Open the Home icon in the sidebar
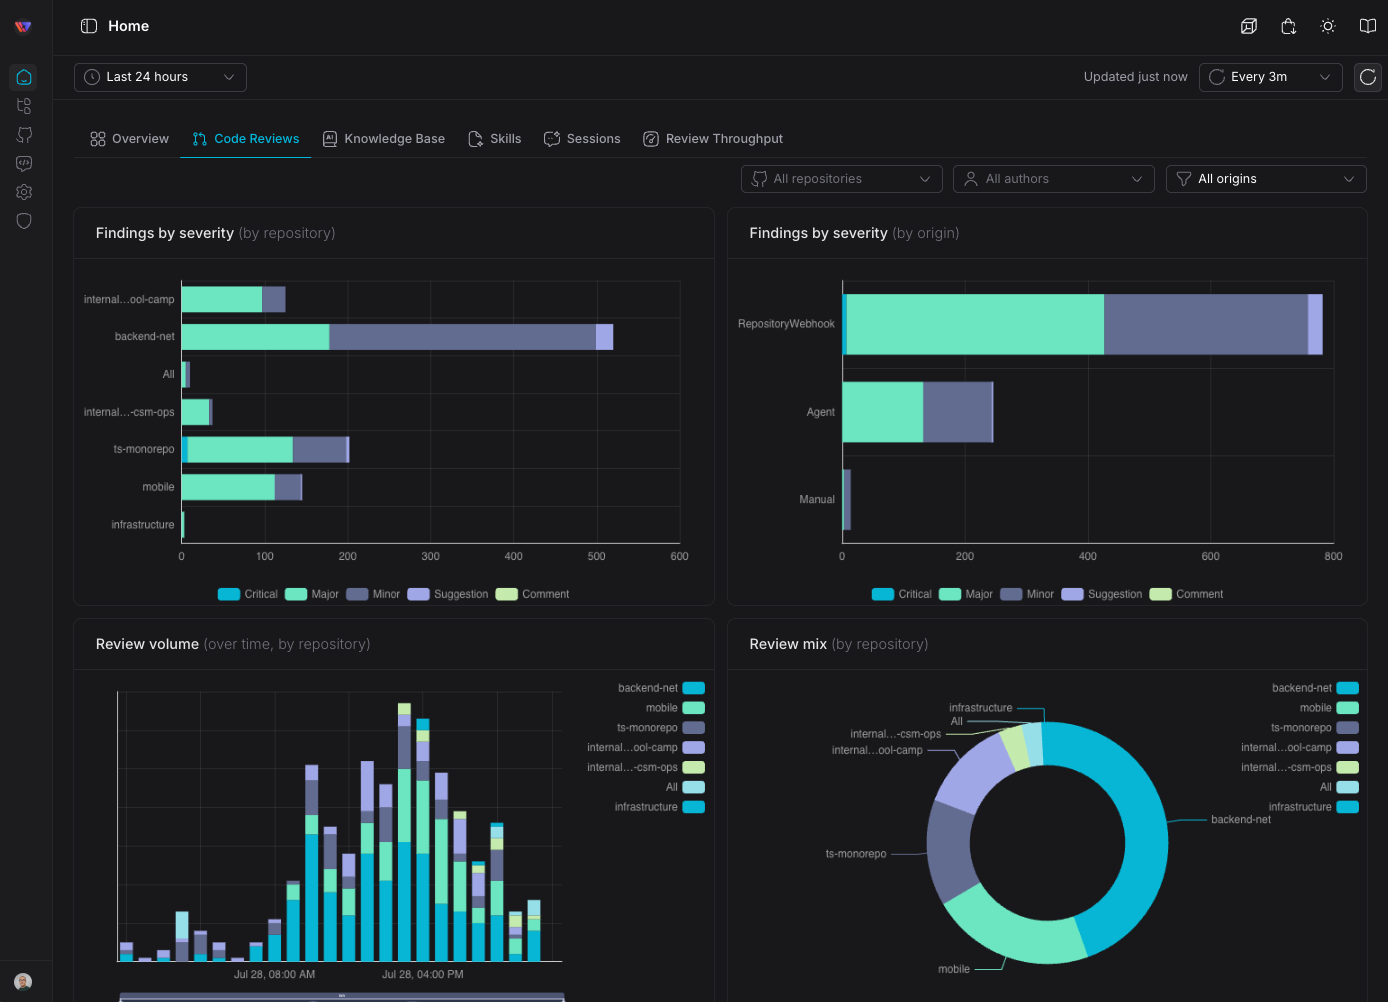The width and height of the screenshot is (1388, 1002). click(x=24, y=77)
